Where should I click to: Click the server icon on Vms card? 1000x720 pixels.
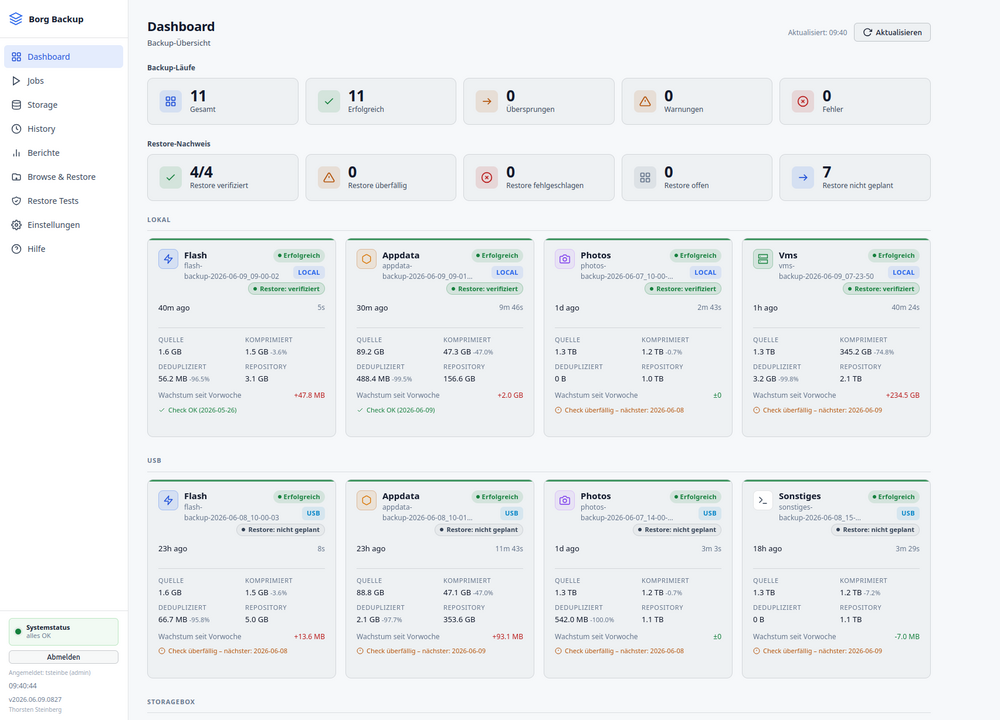coord(763,259)
